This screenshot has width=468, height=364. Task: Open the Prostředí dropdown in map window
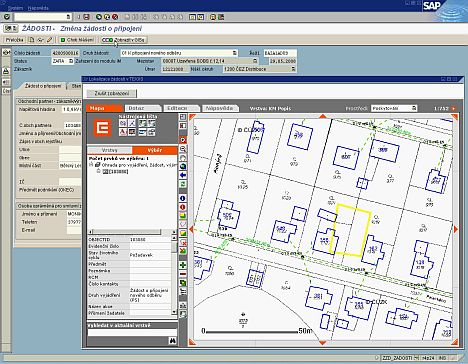click(414, 108)
